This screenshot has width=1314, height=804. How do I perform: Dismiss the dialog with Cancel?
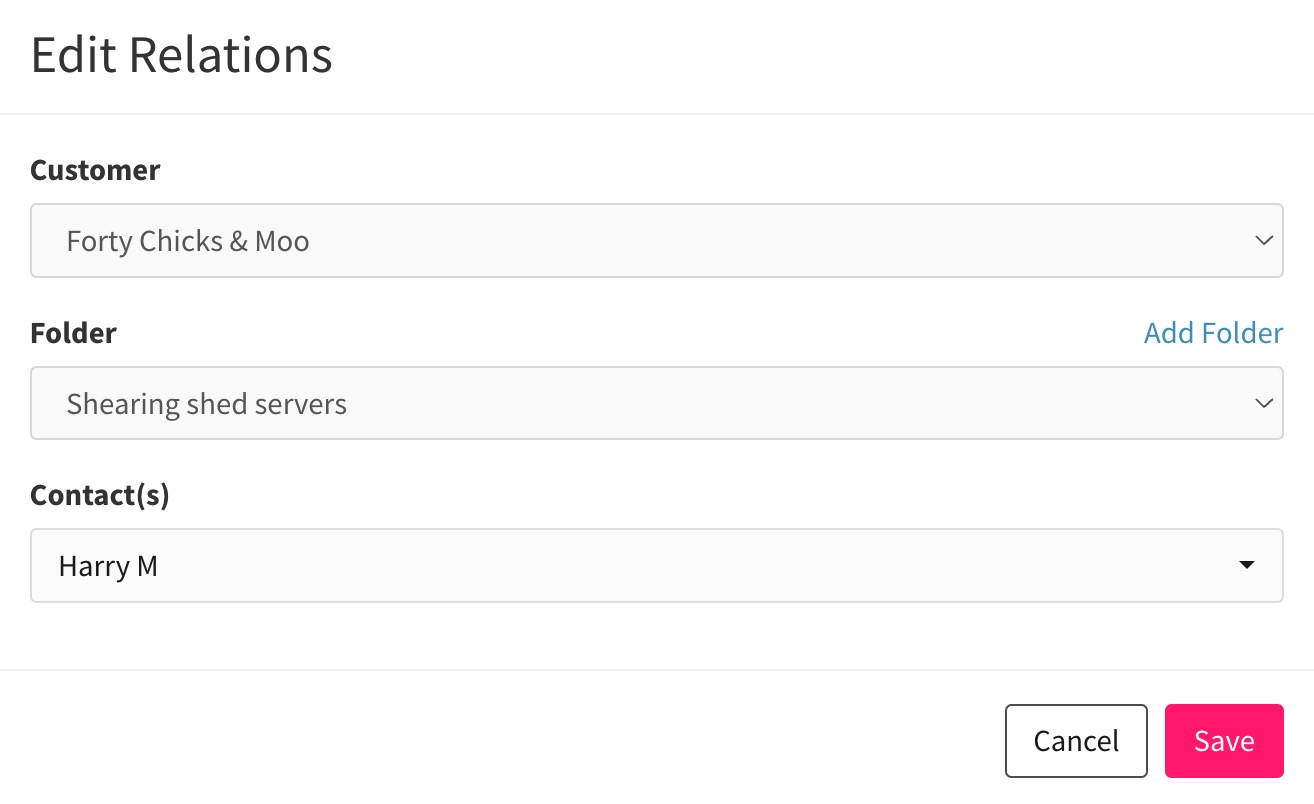tap(1076, 741)
